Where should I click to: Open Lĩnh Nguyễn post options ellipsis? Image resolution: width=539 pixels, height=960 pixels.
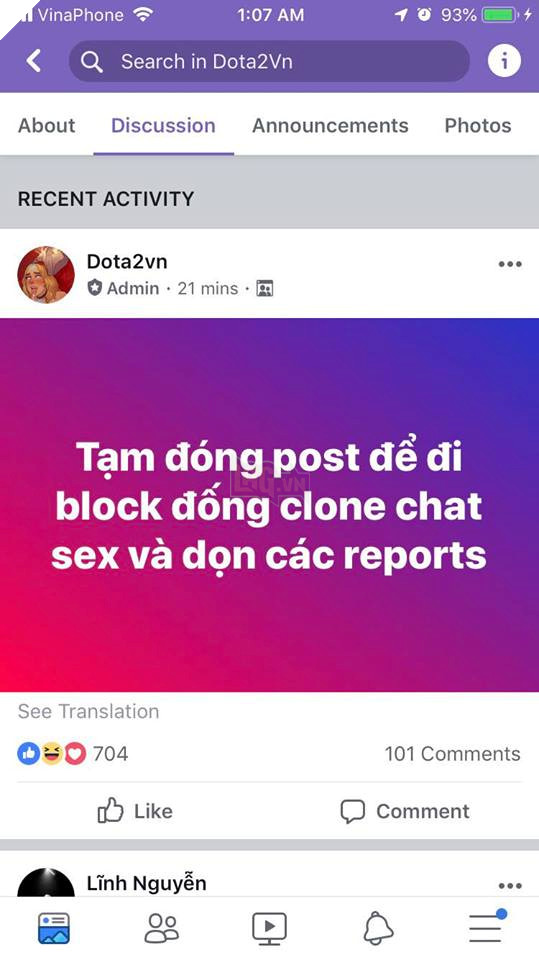pos(510,885)
